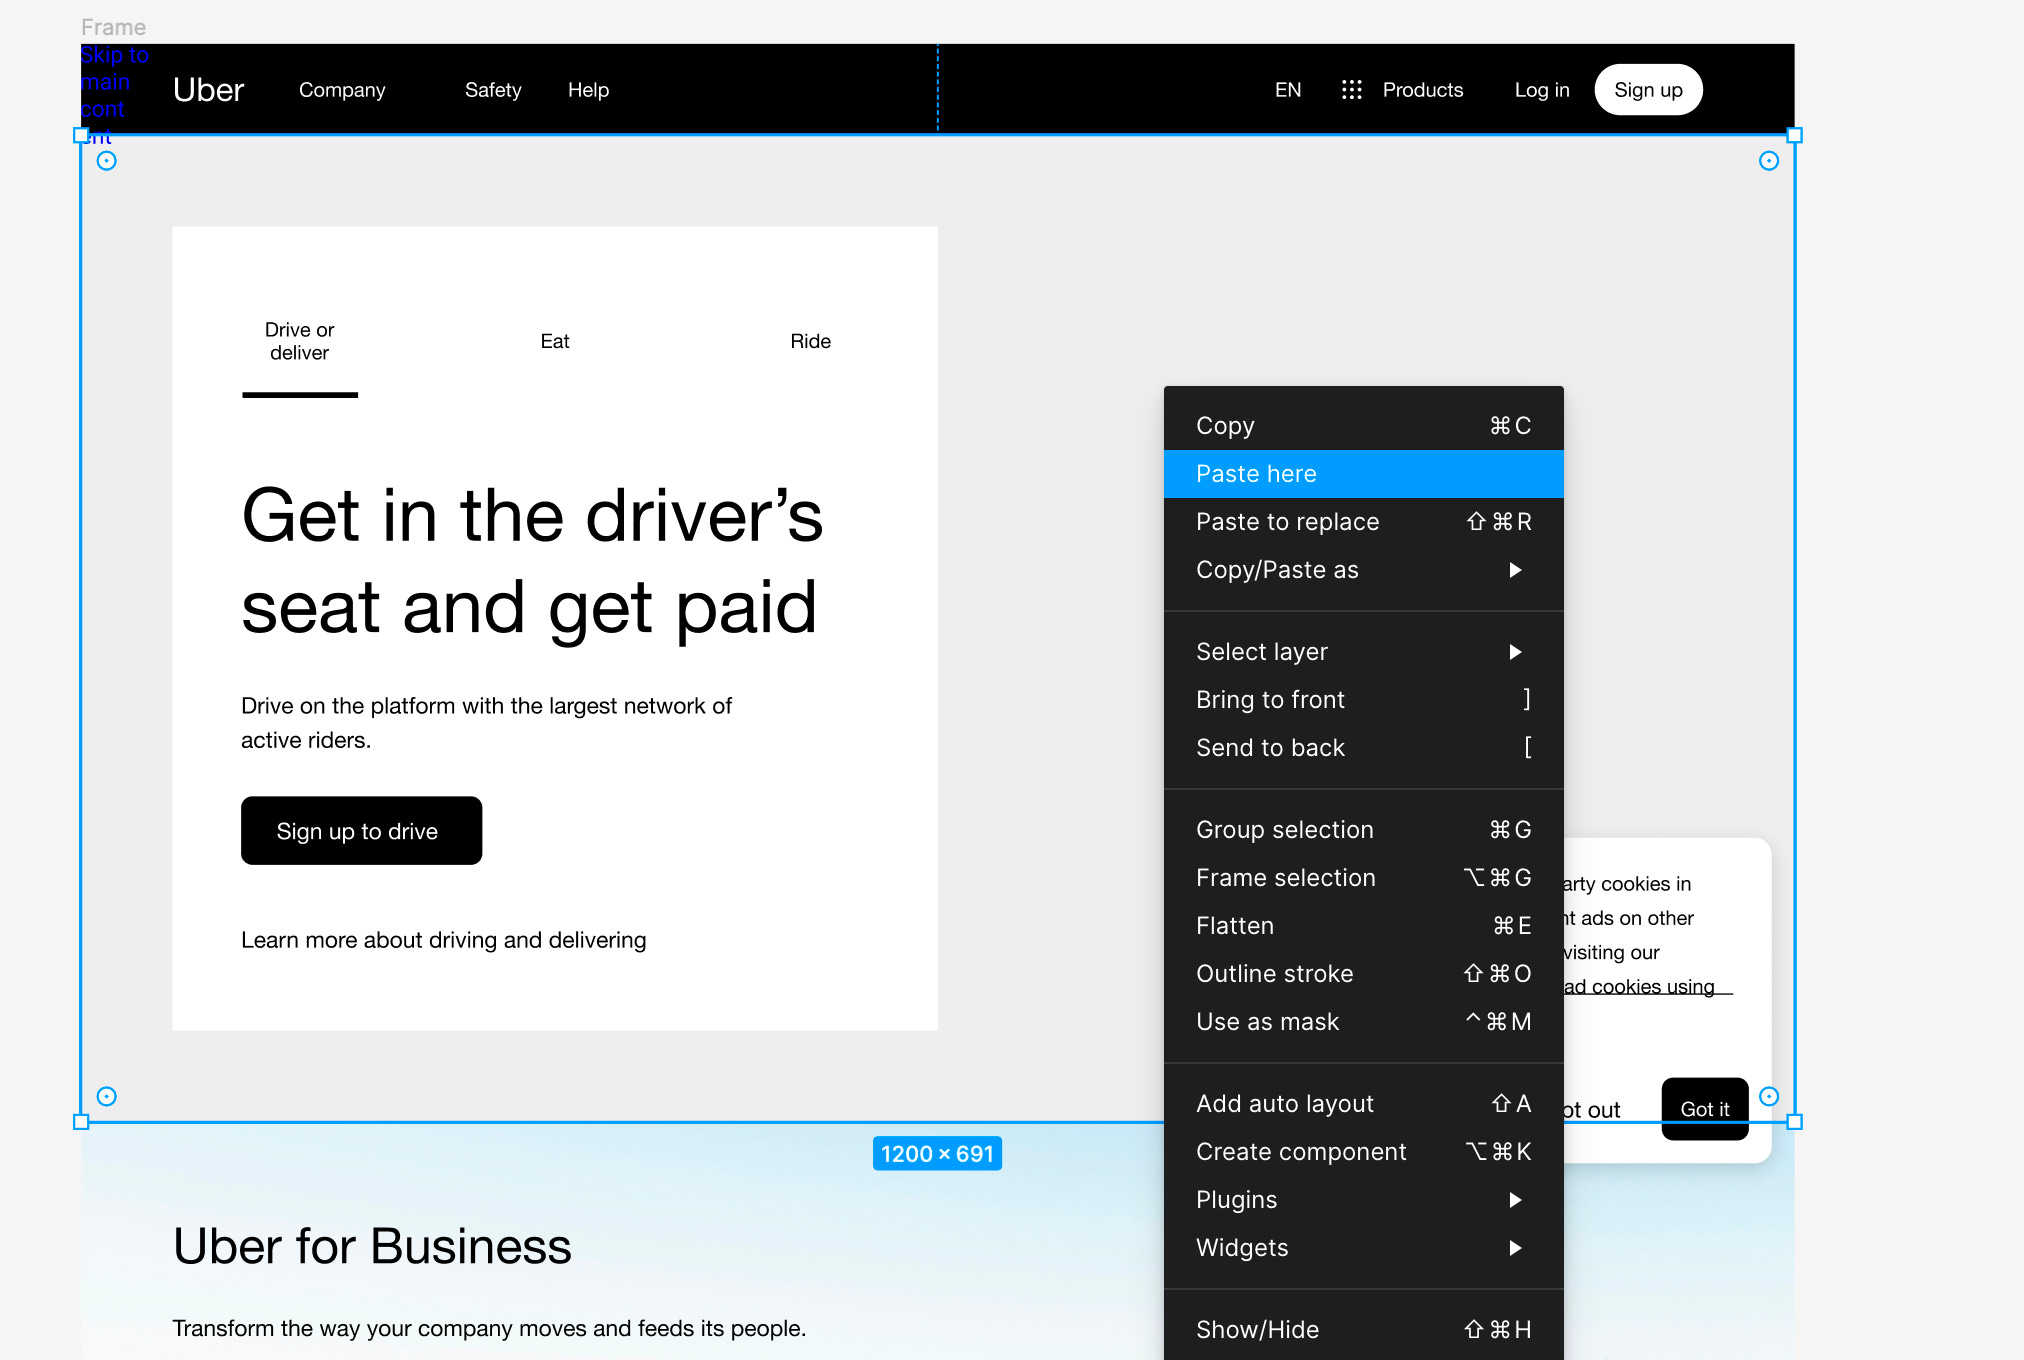Screen dimensions: 2024x1360
Task: Click Get in the driver's seat heading
Action: pyautogui.click(x=532, y=562)
